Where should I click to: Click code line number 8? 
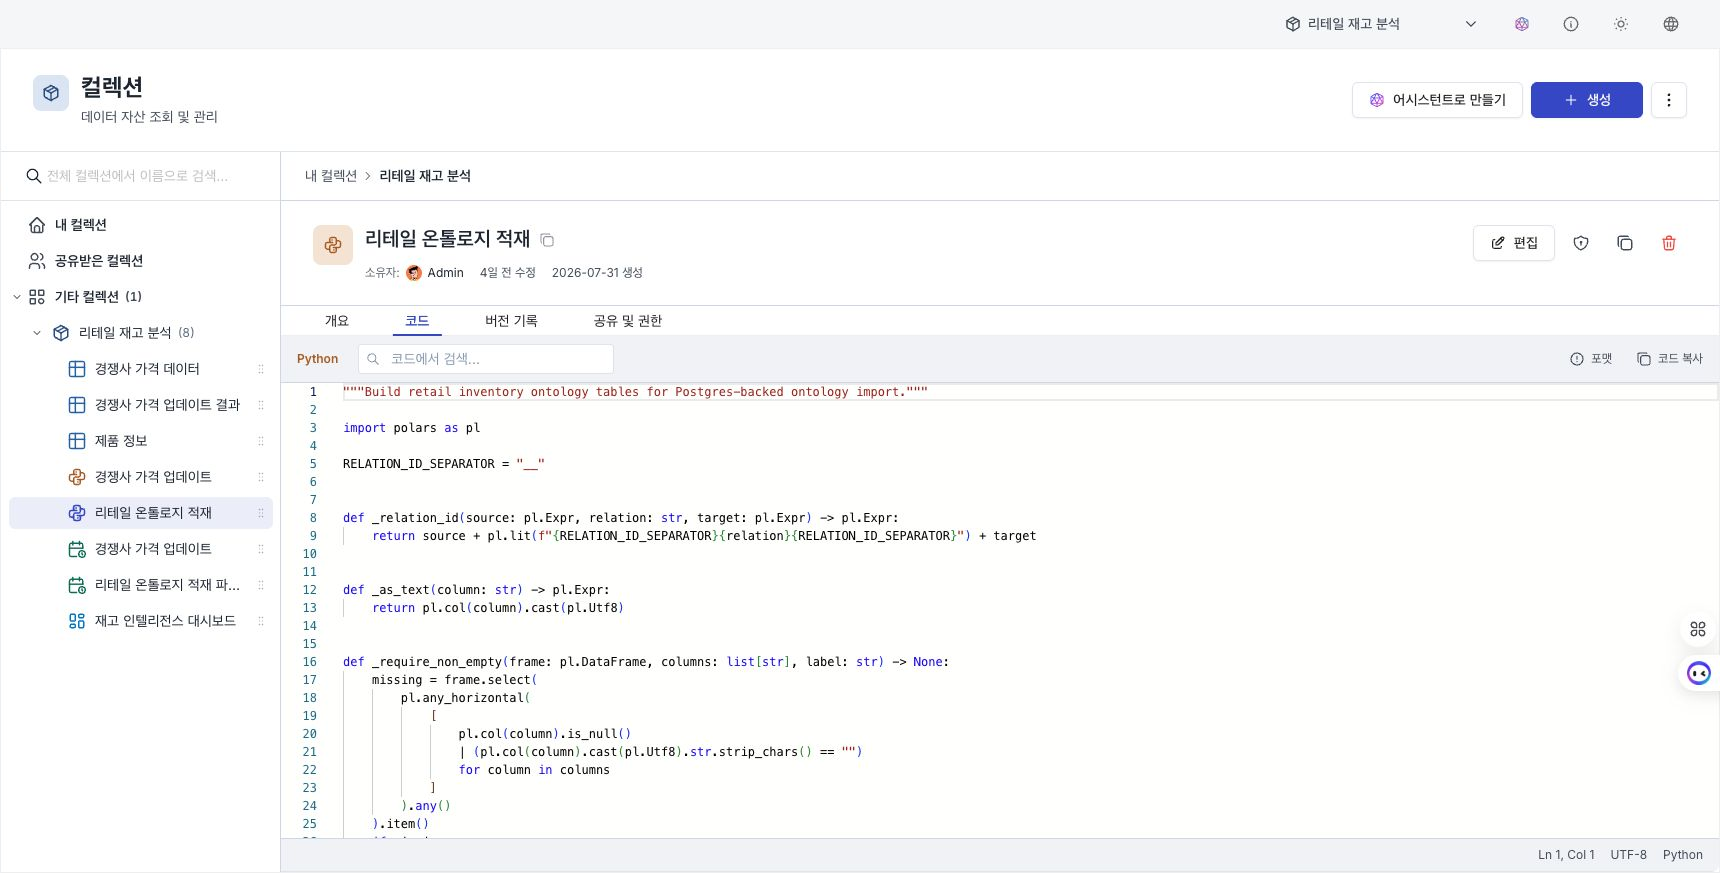(313, 518)
